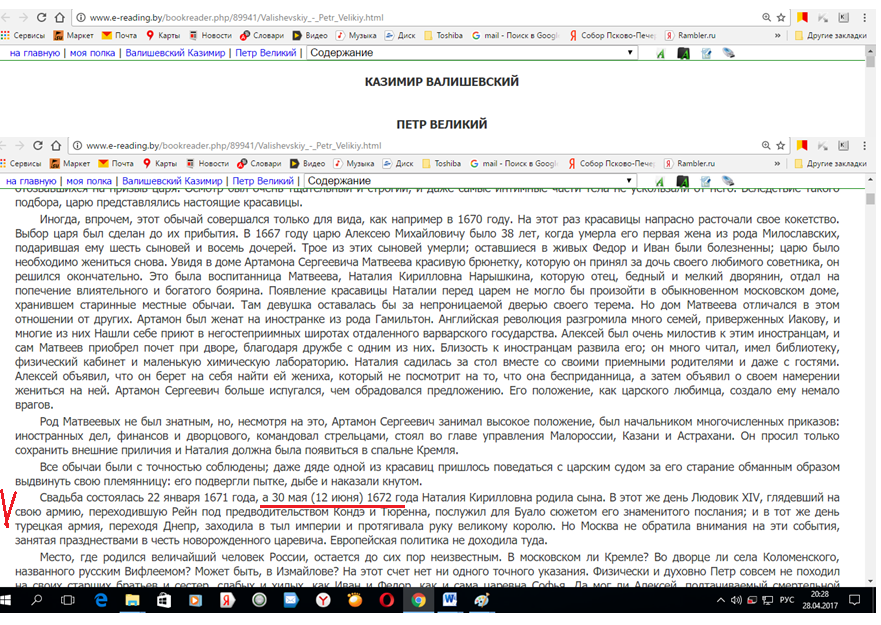
Task: Open the Петр Великий link in the upper reader bar
Action: tap(265, 53)
